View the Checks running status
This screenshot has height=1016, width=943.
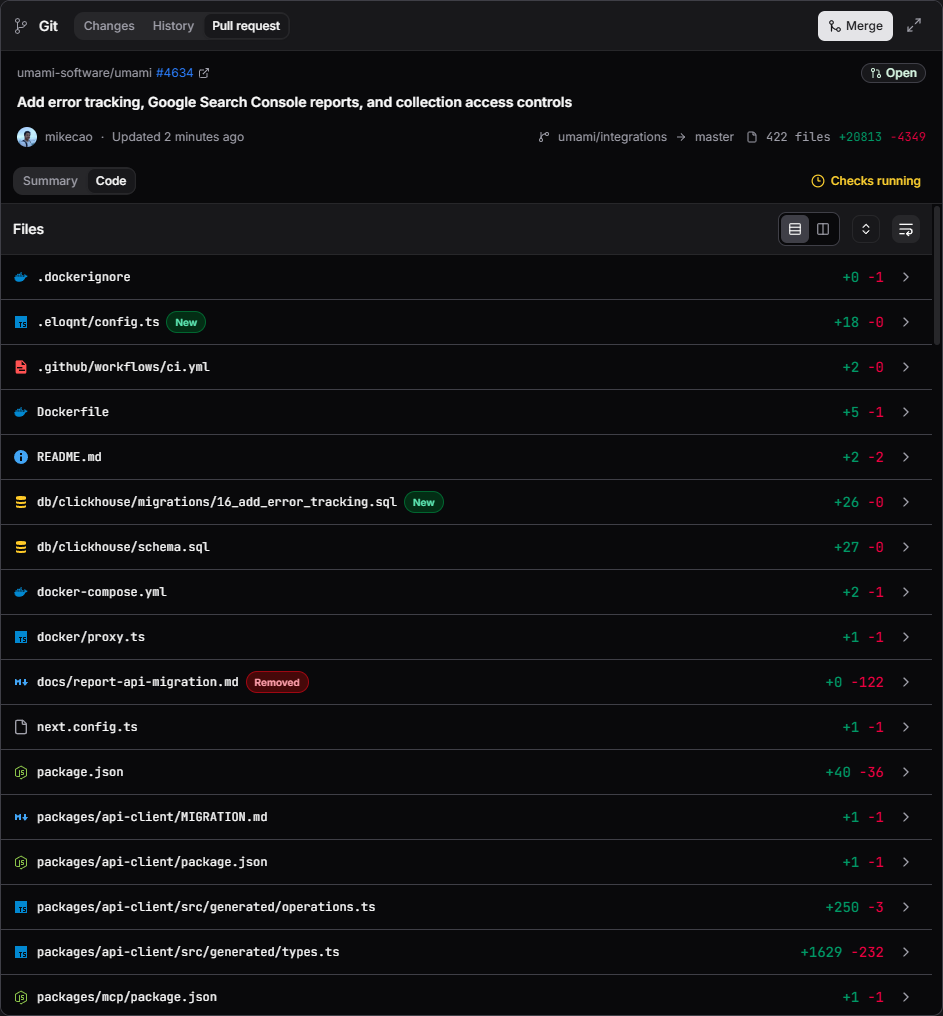pos(866,181)
